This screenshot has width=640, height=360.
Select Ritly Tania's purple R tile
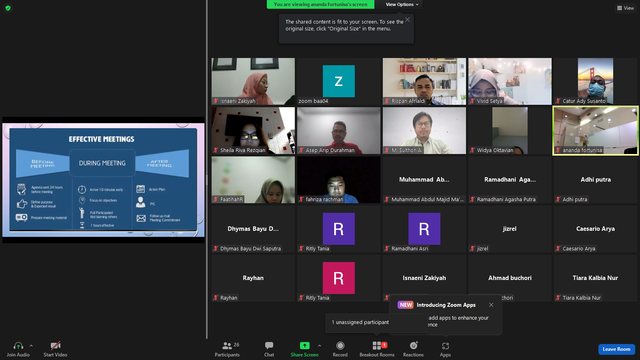[x=338, y=229]
